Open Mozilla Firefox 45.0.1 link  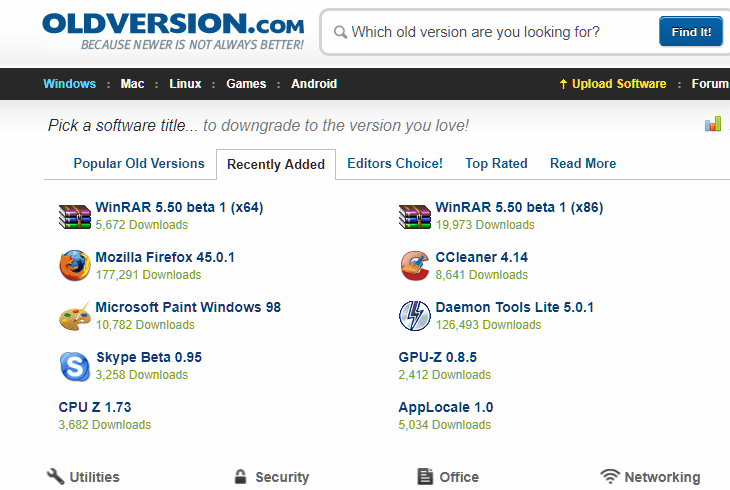[165, 257]
